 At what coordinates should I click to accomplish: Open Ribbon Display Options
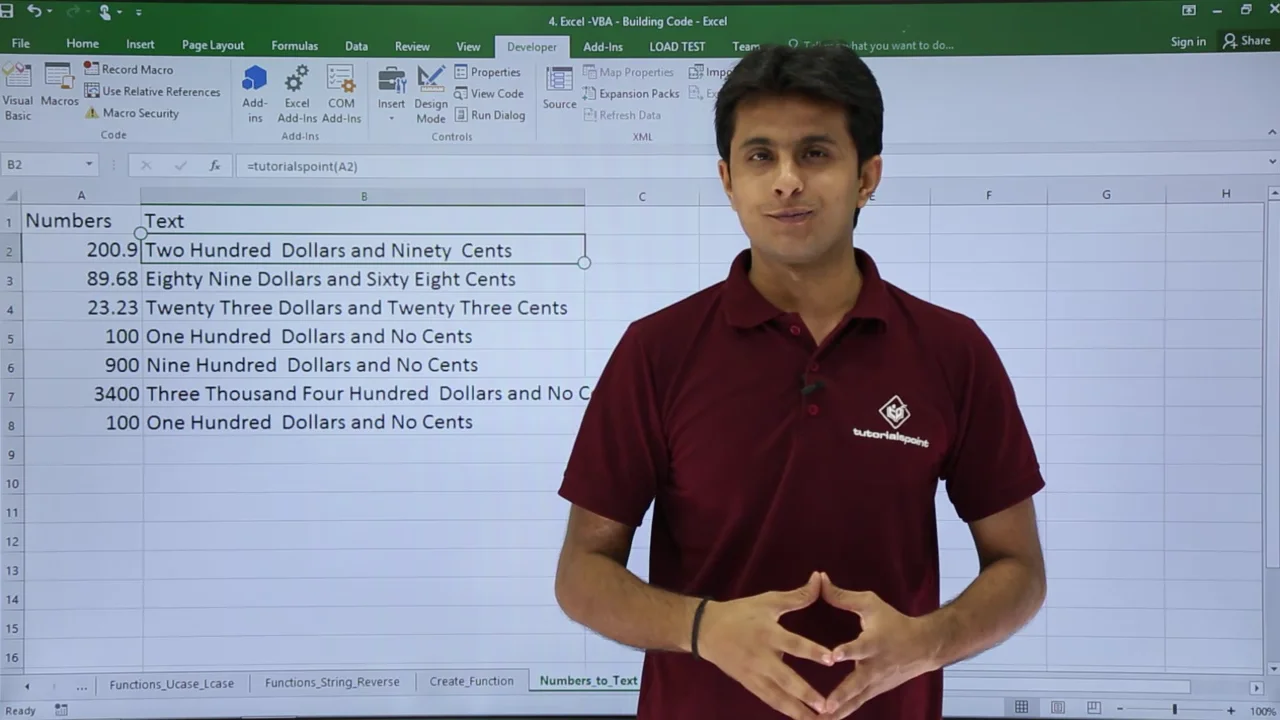[1188, 11]
